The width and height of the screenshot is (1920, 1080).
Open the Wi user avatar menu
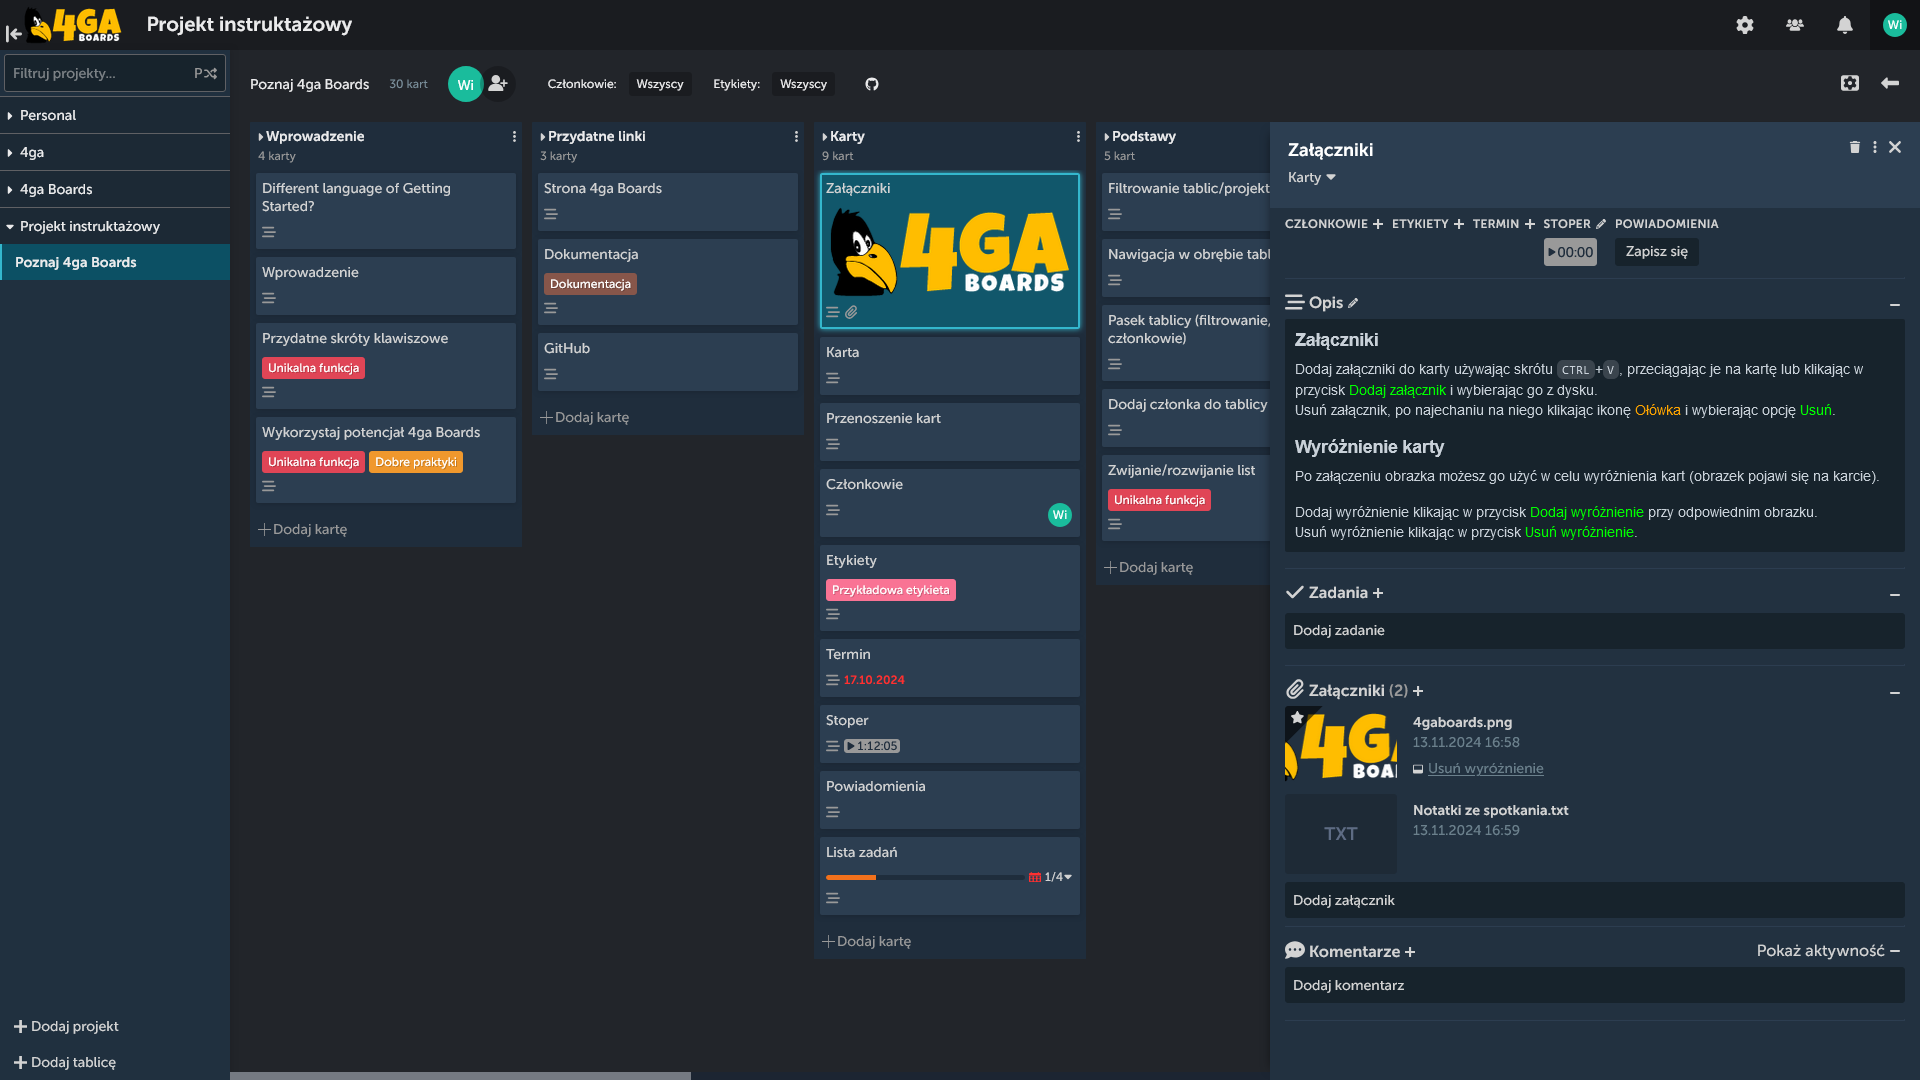(x=1895, y=25)
